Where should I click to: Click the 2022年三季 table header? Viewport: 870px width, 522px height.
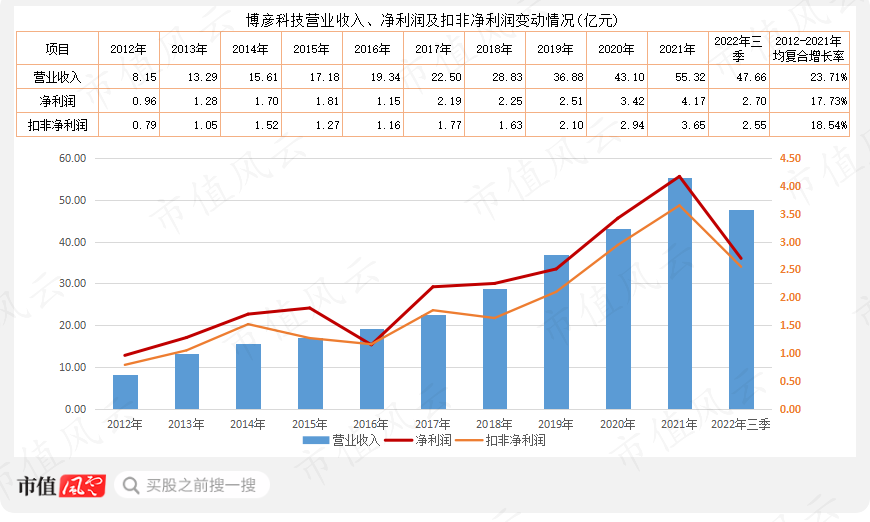coord(739,49)
